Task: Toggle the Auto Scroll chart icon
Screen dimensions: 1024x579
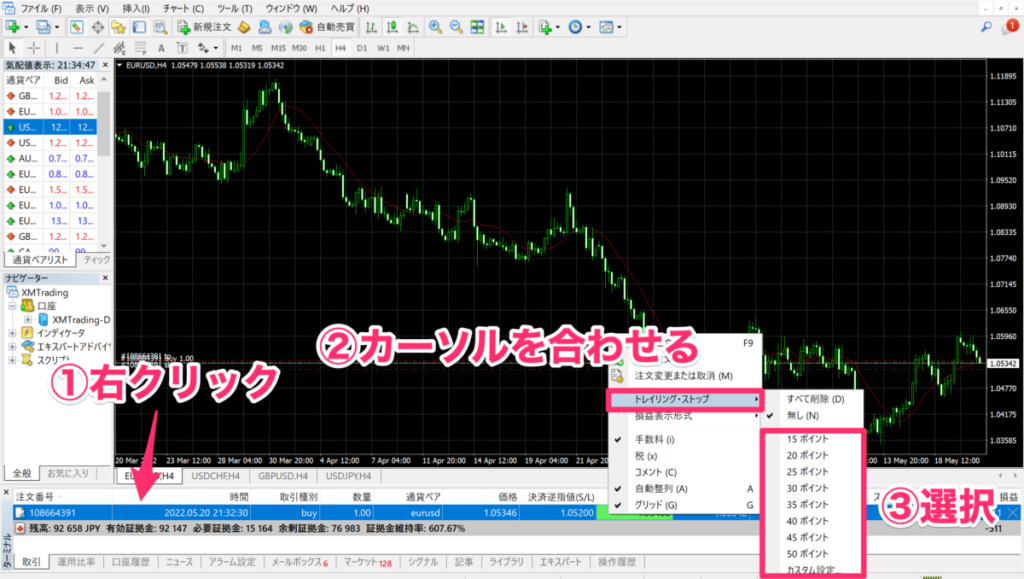Action: point(501,27)
